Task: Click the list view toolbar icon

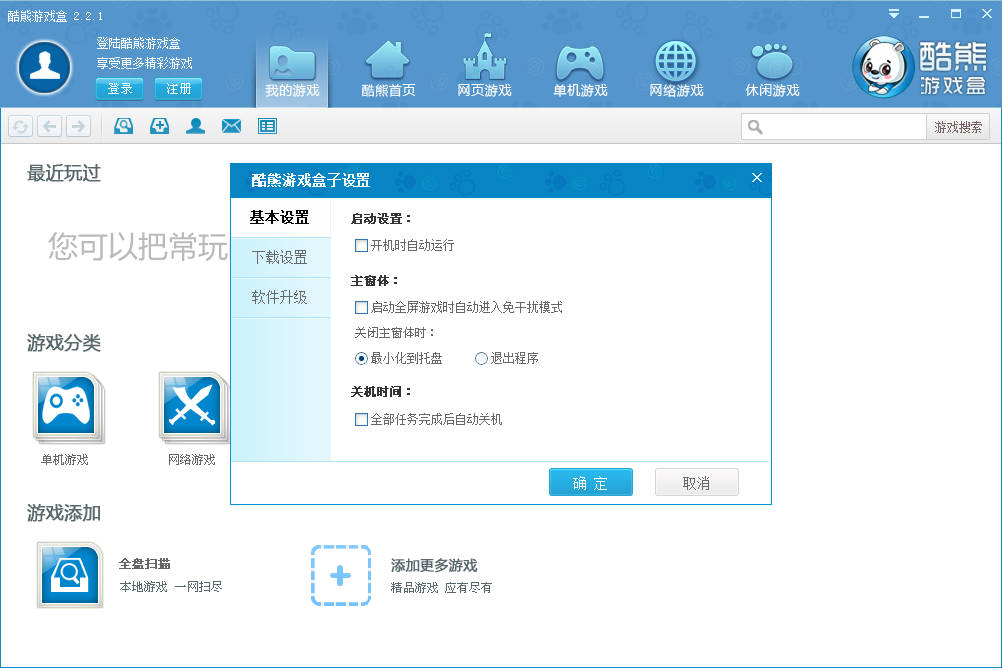Action: [267, 126]
